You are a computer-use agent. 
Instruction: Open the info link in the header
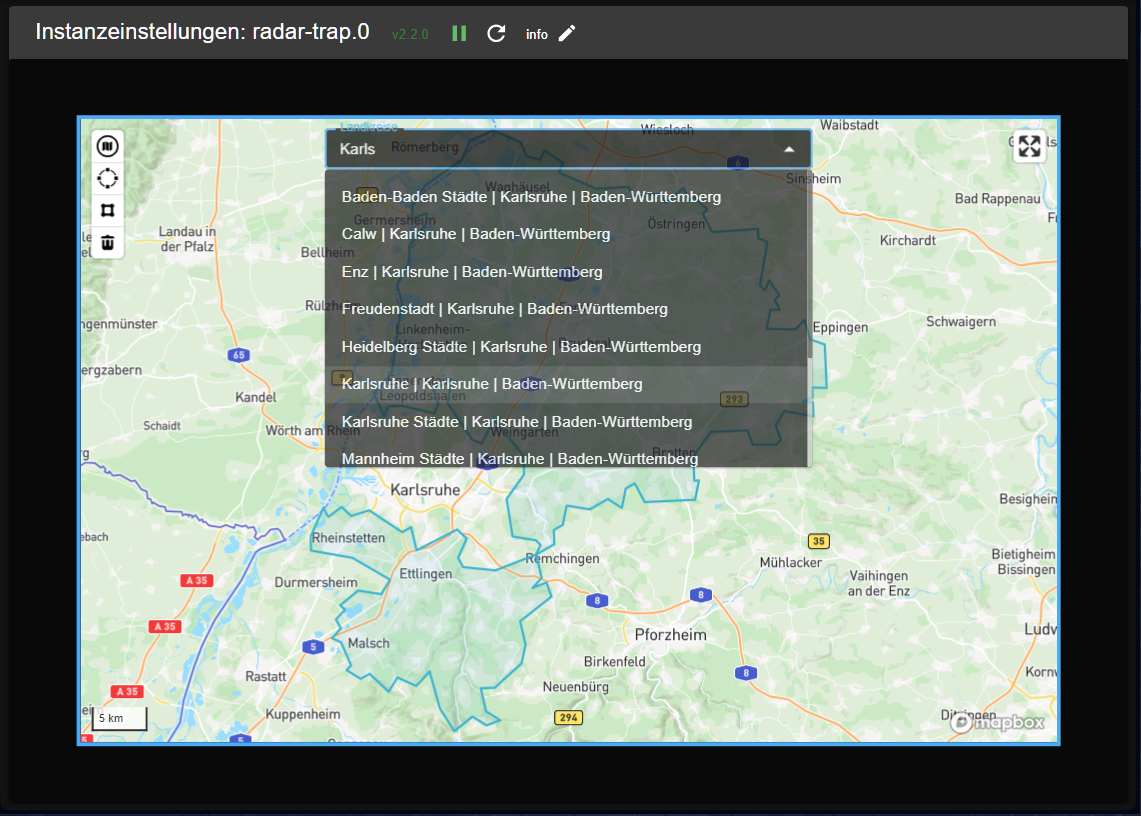(x=537, y=34)
